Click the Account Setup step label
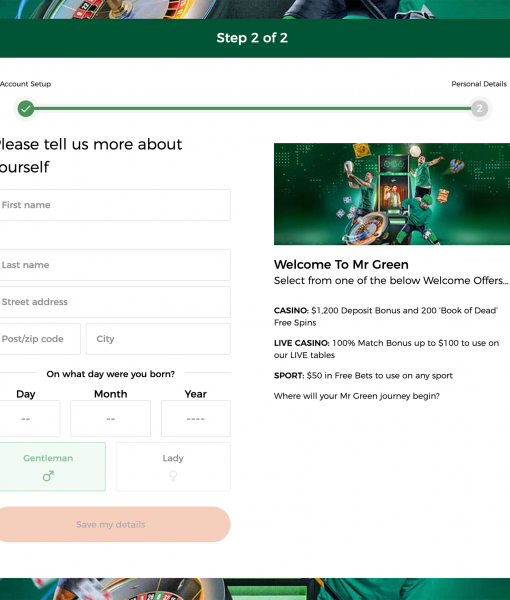Viewport: 510px width, 600px height. click(25, 84)
